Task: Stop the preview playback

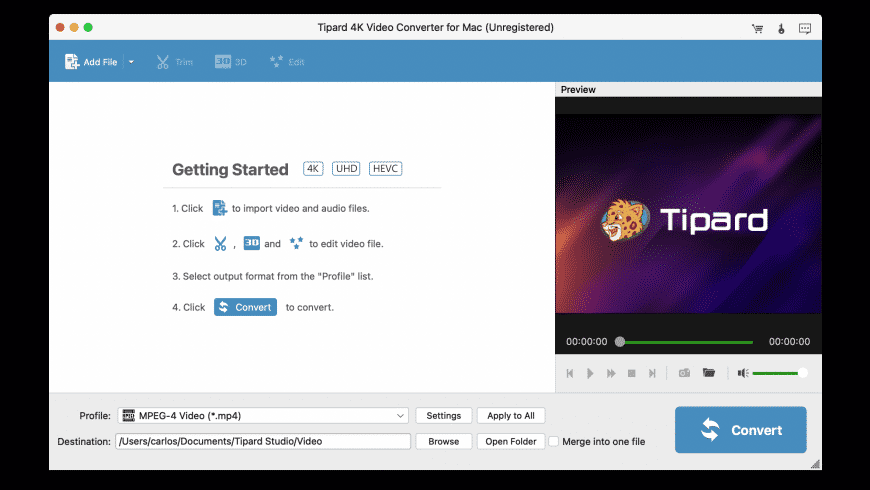Action: tap(631, 373)
